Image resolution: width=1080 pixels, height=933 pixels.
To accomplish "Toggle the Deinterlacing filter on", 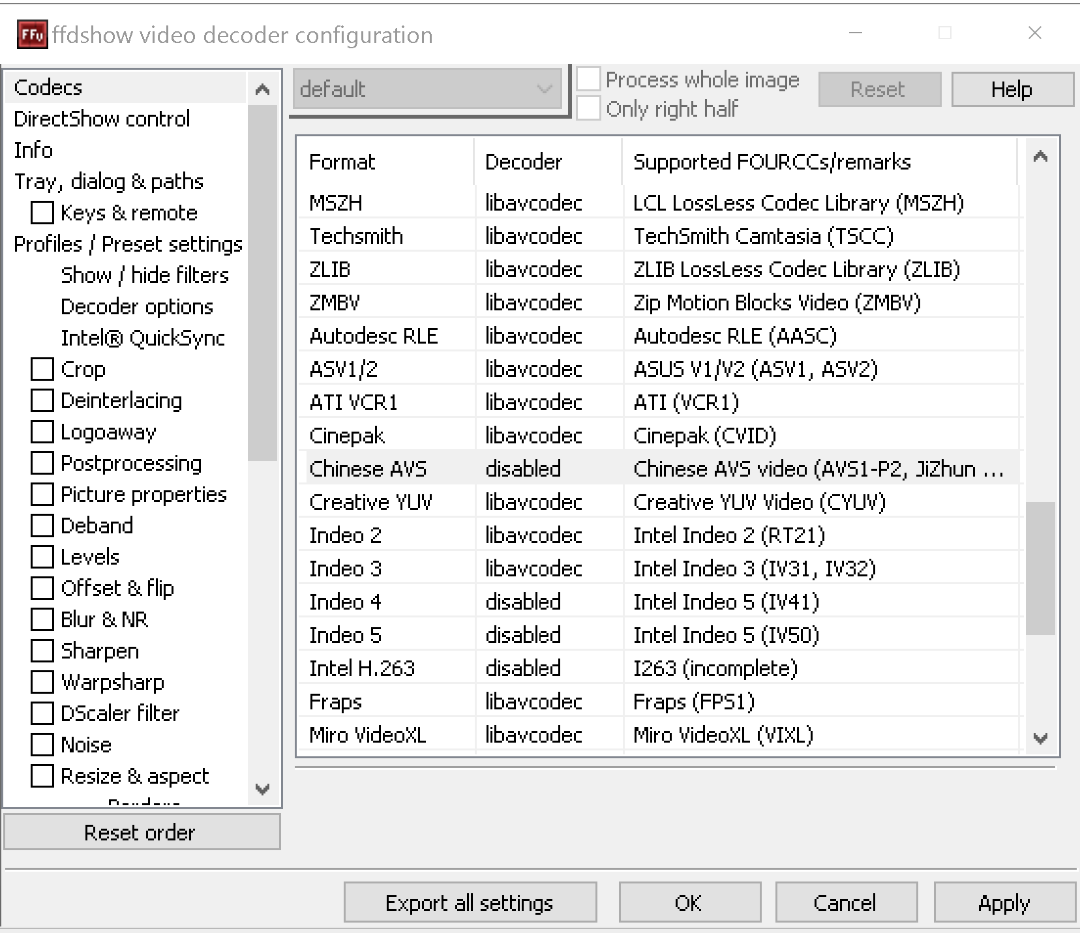I will [41, 400].
